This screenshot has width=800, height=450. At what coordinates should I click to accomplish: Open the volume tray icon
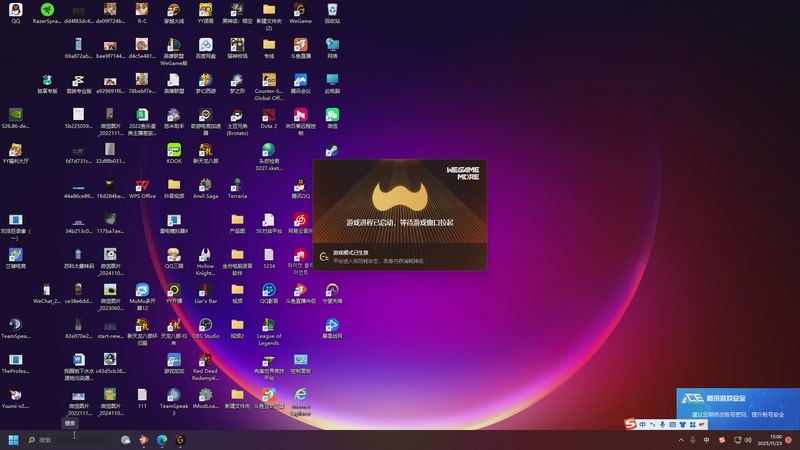click(748, 440)
